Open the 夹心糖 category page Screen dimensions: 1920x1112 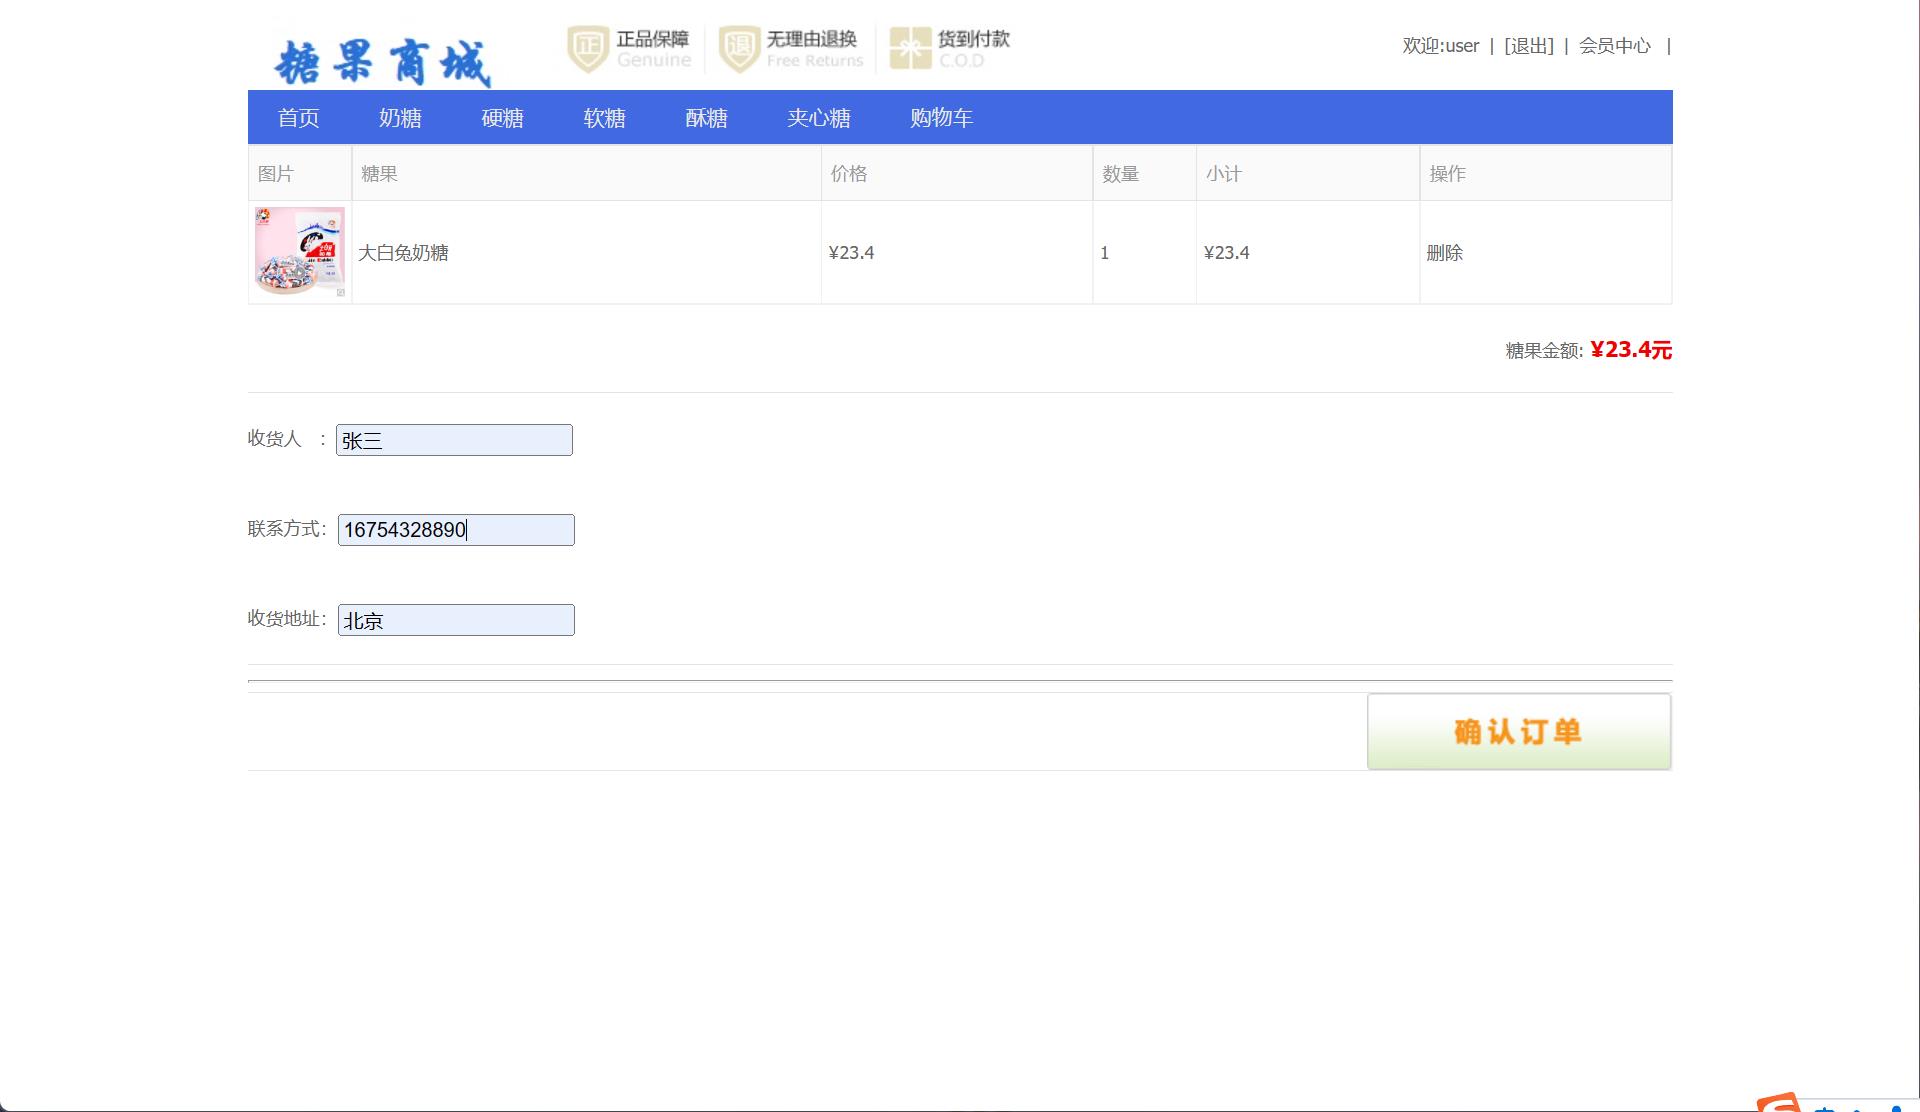818,118
